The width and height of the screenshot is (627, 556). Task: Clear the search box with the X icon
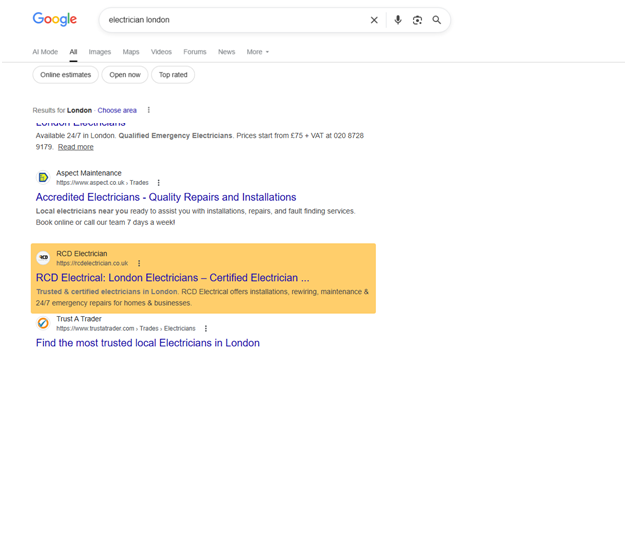374,20
